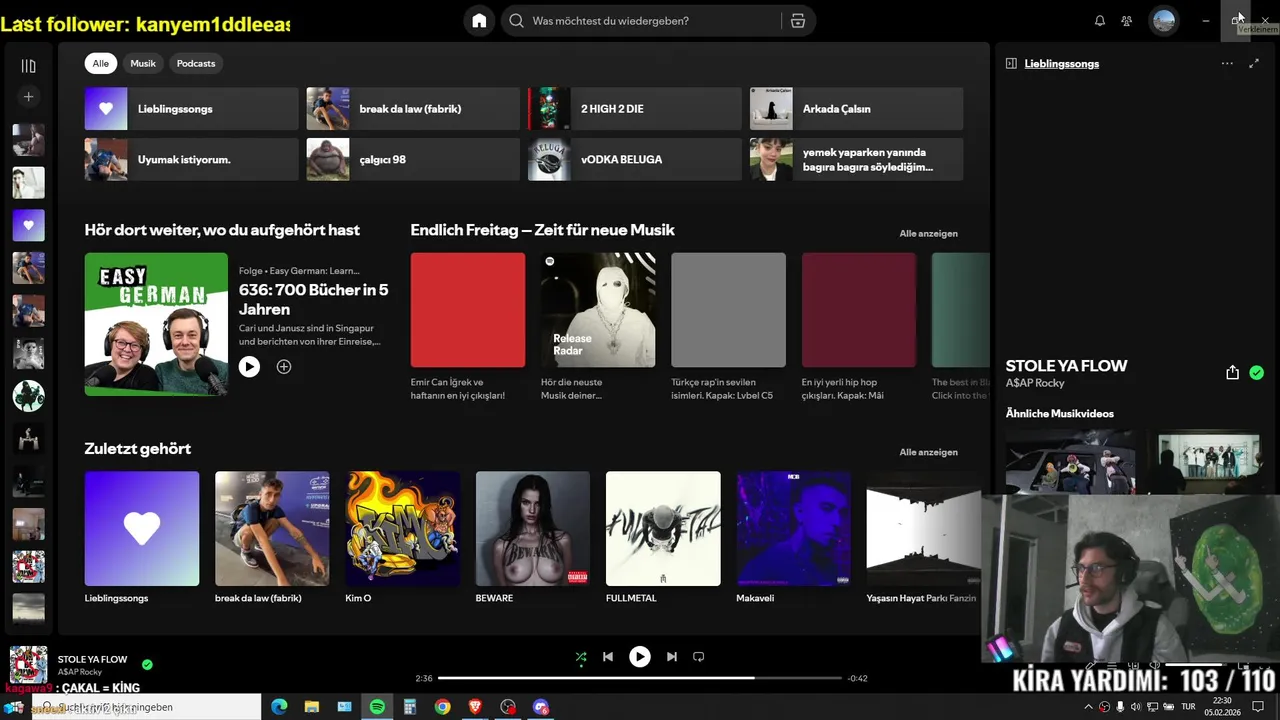This screenshot has height=720, width=1280.
Task: Toggle repeat mode
Action: (699, 657)
